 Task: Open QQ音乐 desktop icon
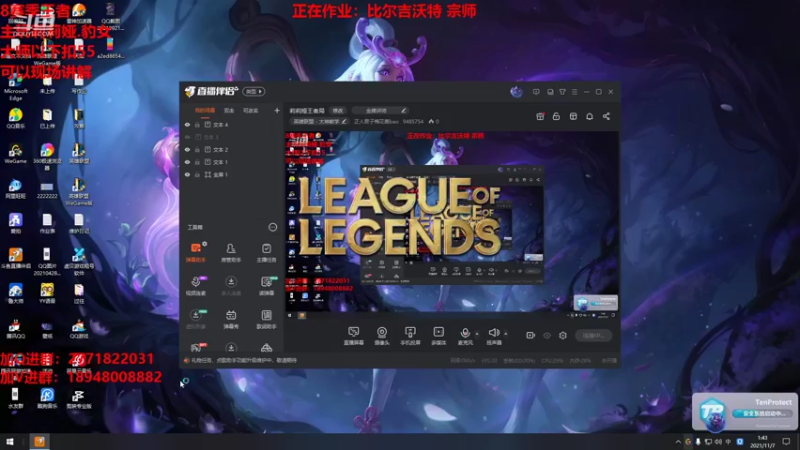pos(15,118)
